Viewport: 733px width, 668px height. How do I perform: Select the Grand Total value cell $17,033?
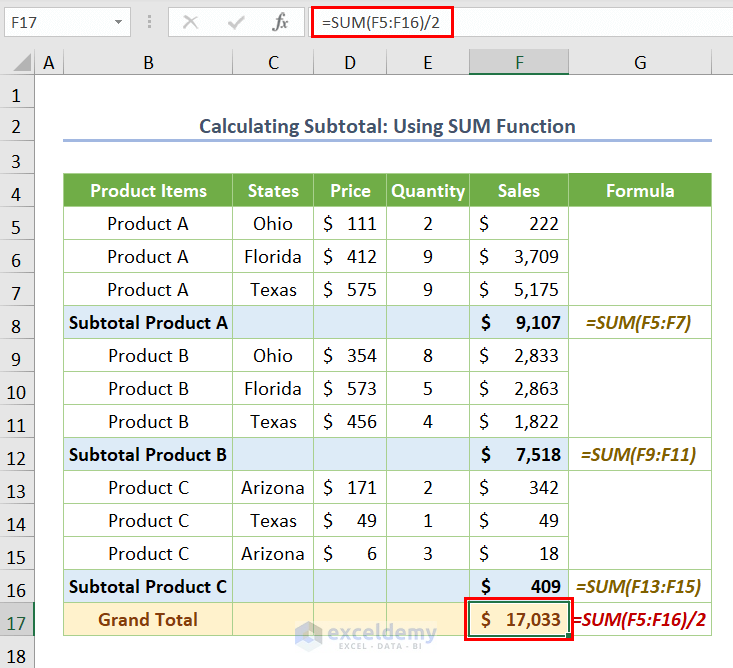coord(518,619)
